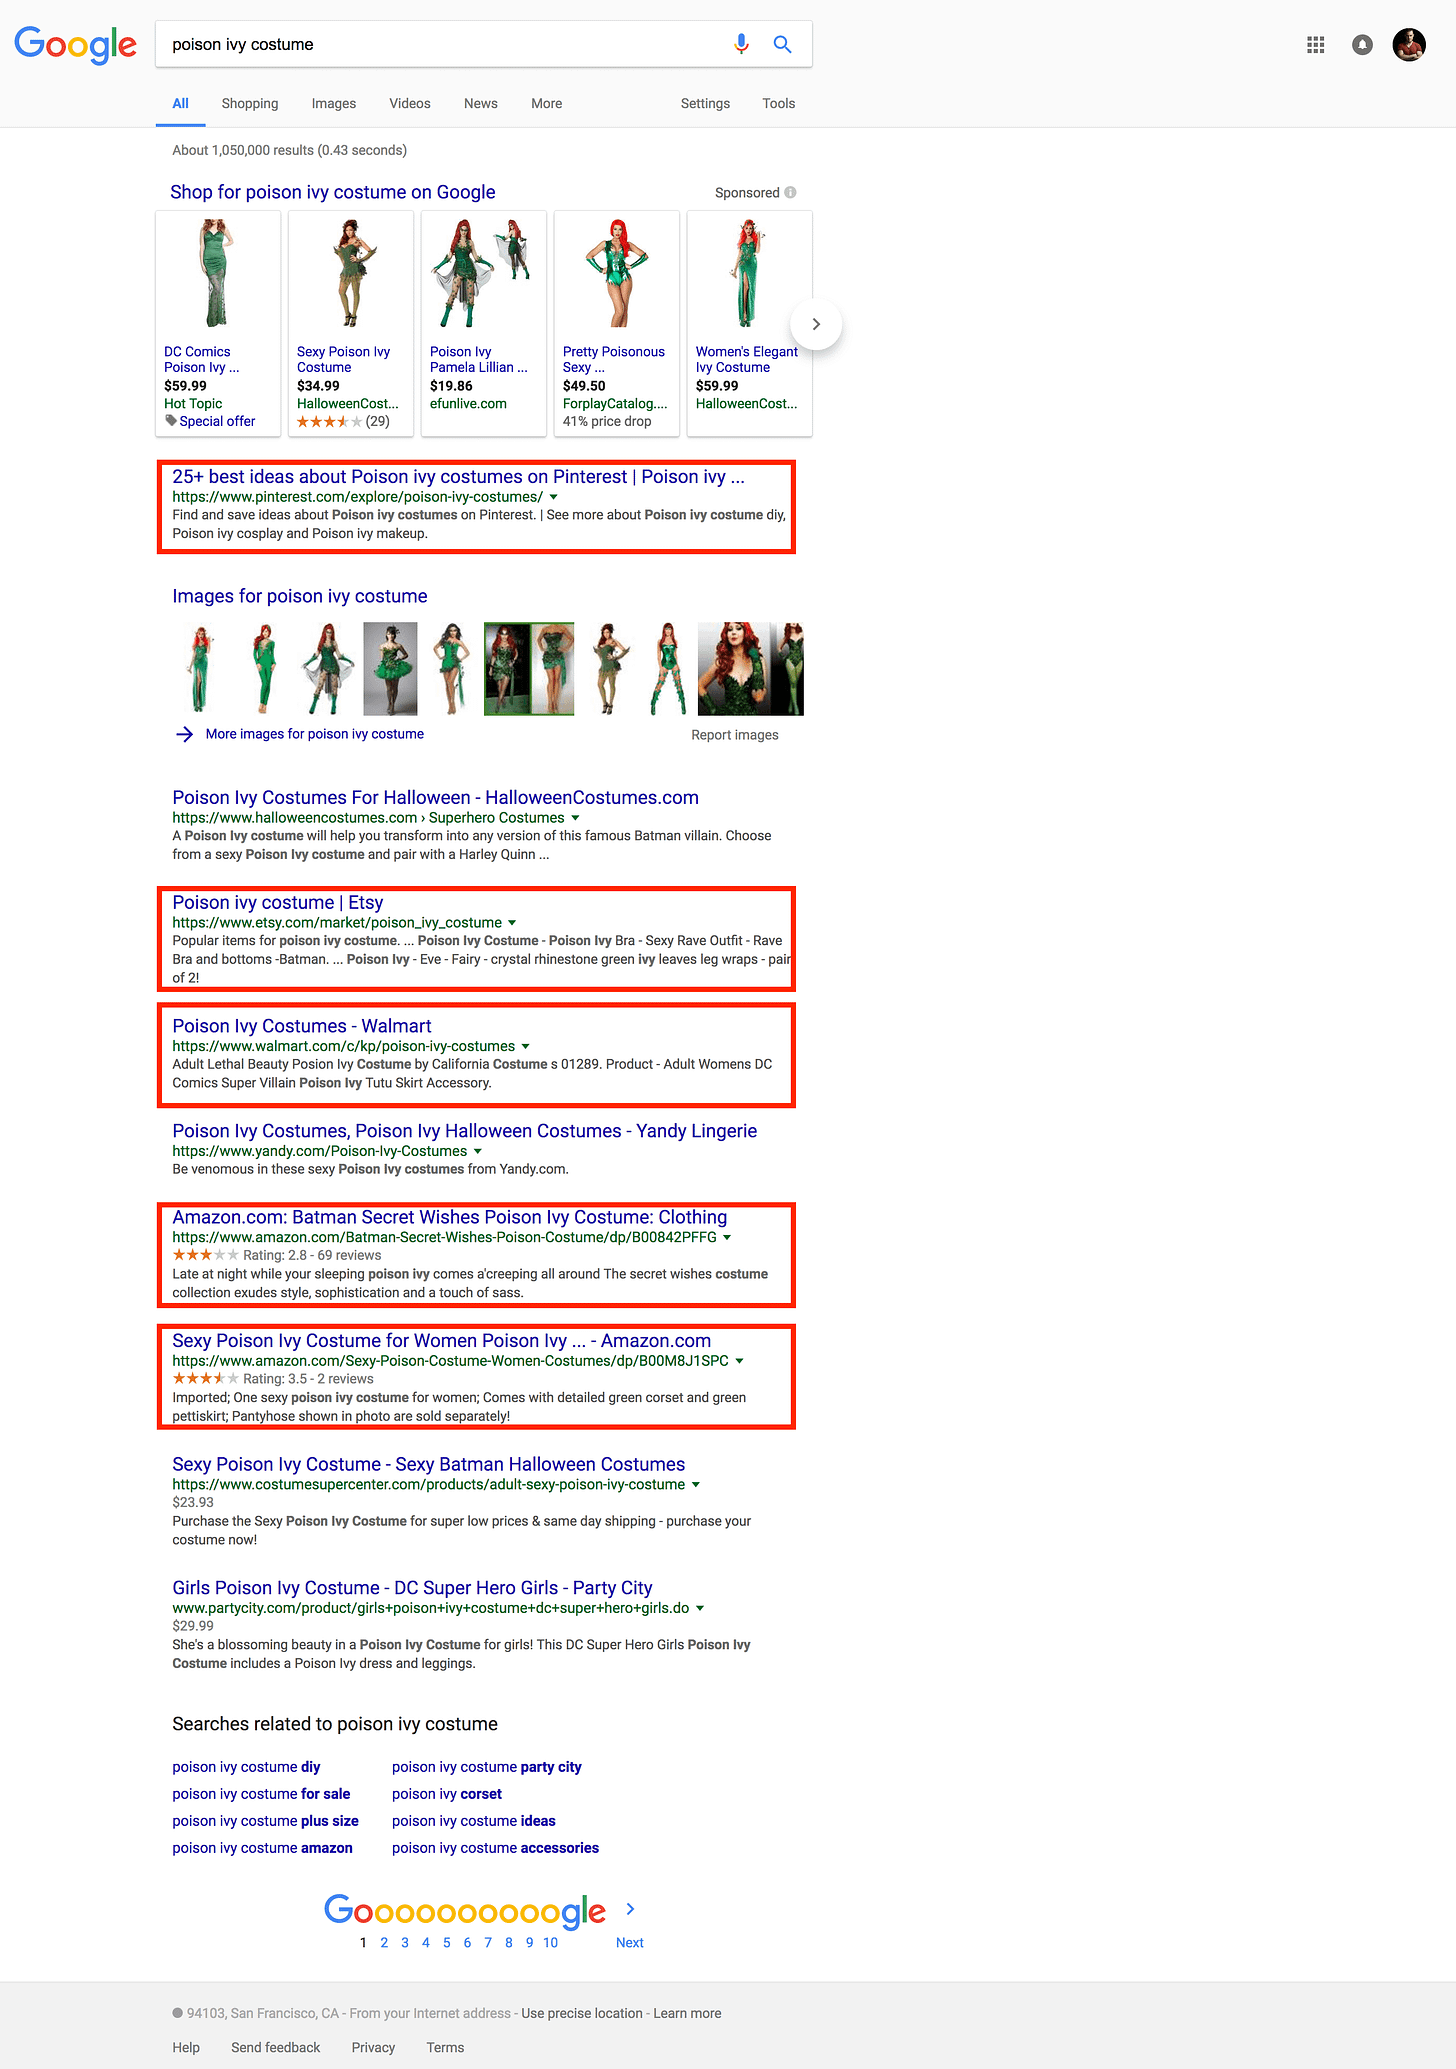Expand HalloweenCostumes.com URL dropdown arrow
Image resolution: width=1456 pixels, height=2069 pixels.
point(575,818)
